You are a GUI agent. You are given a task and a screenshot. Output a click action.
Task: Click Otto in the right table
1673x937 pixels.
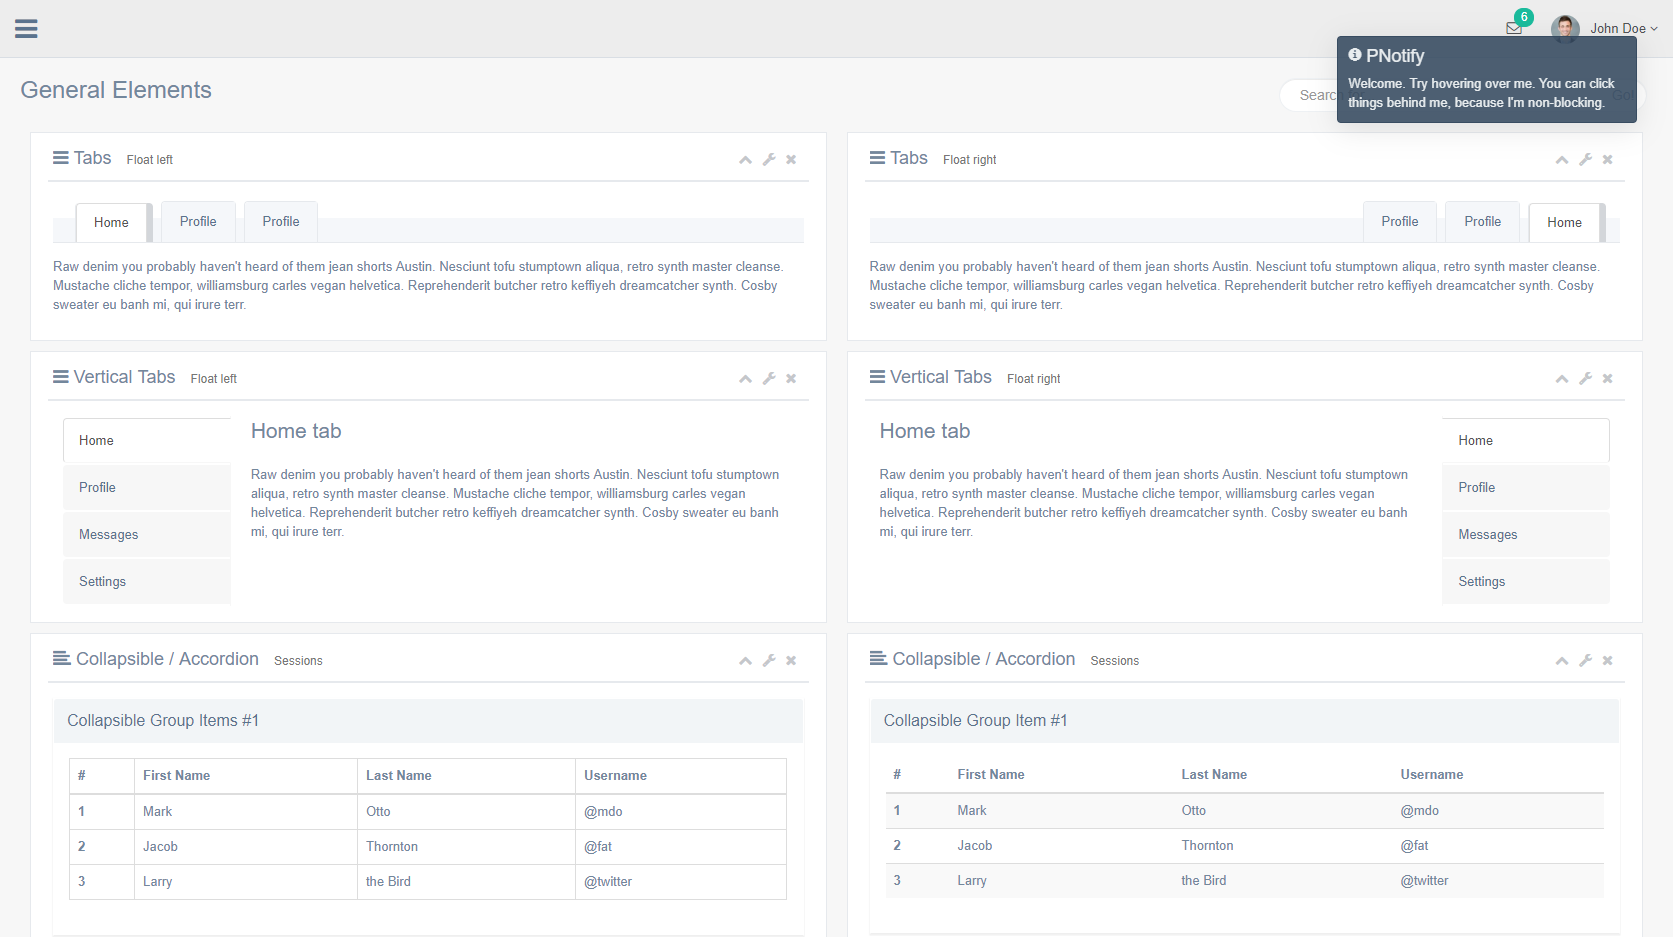[x=1193, y=810]
